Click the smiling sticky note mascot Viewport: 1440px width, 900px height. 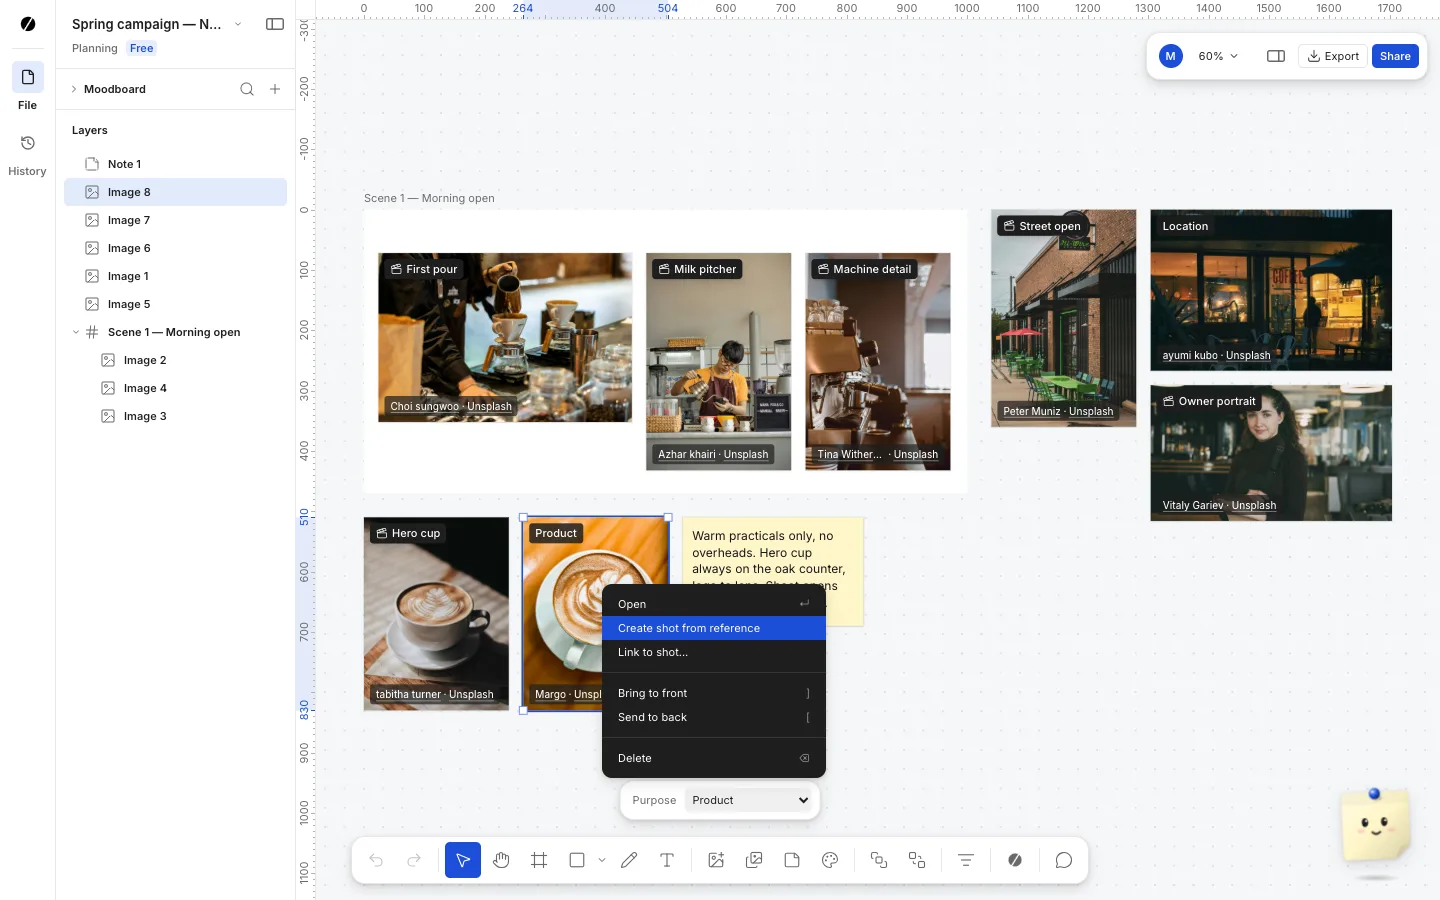1376,825
